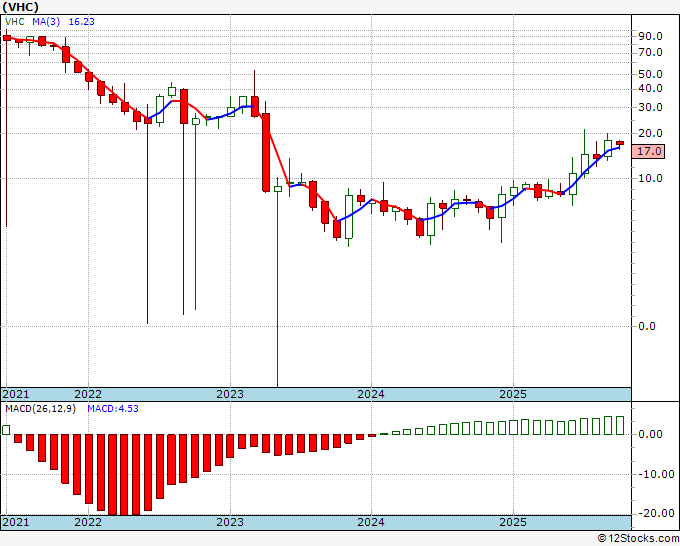Click 2022 on the MACD panel timeline
Viewport: 680px width, 546px height.
(x=88, y=522)
